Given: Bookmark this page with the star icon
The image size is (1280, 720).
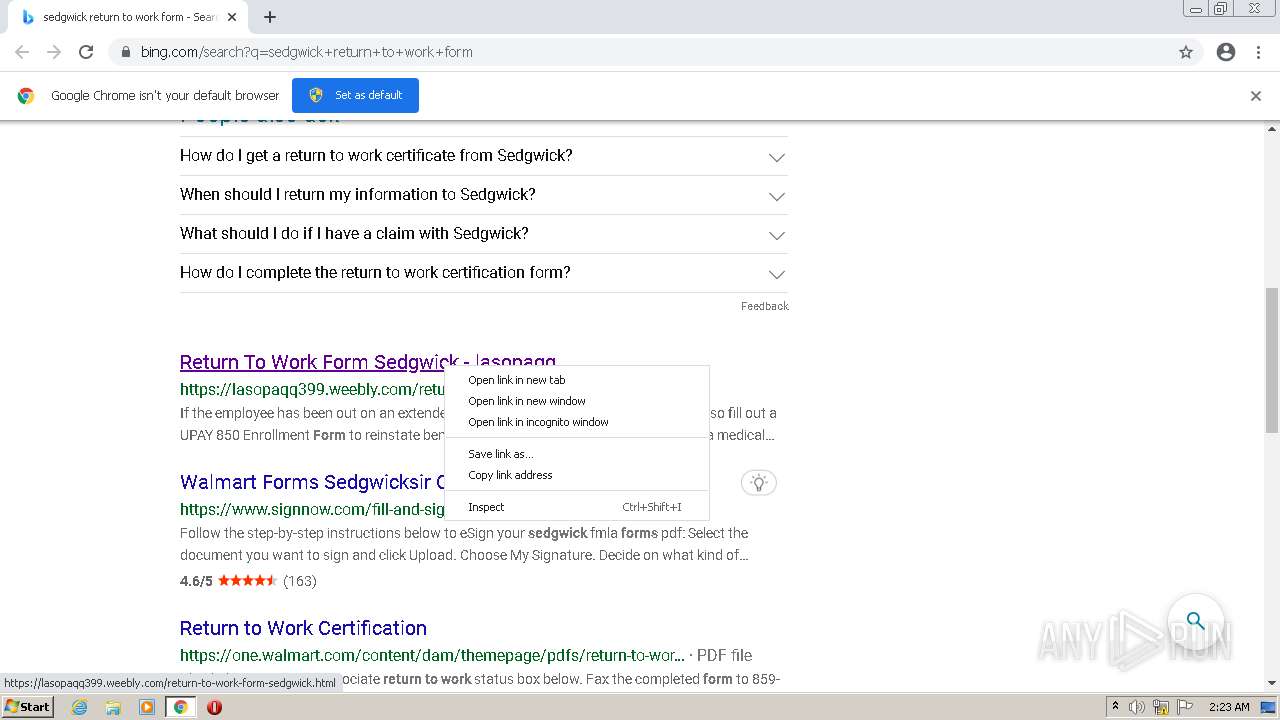Looking at the screenshot, I should tap(1186, 52).
